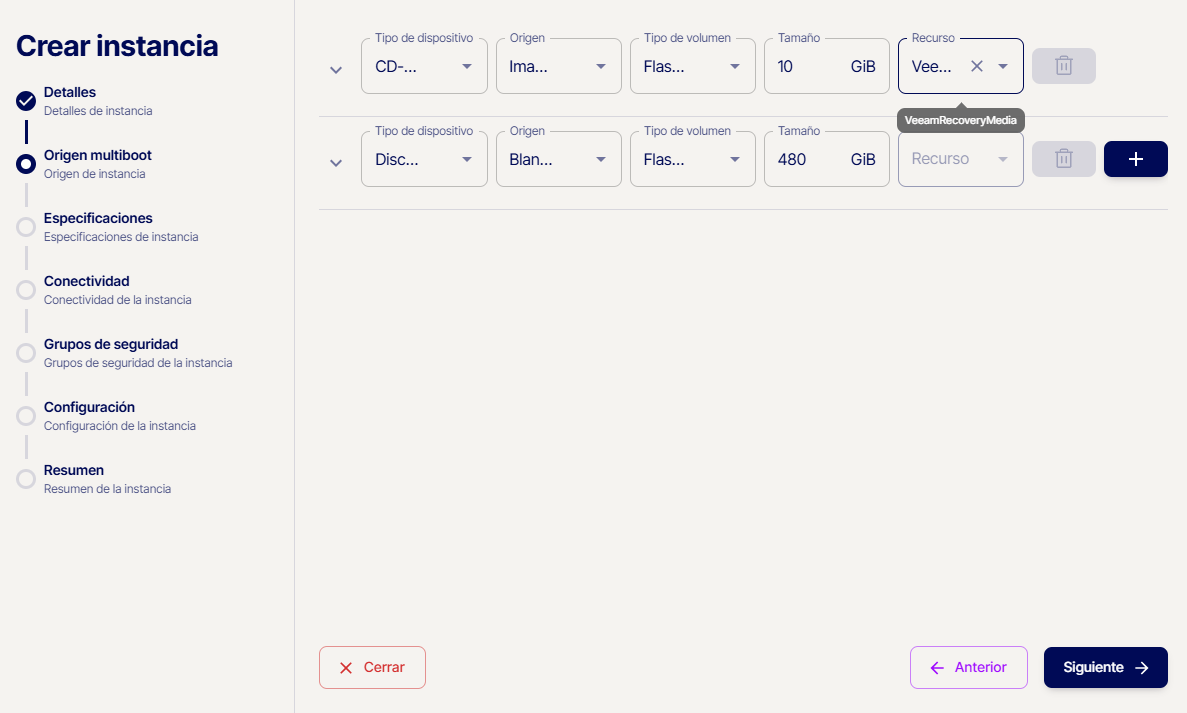This screenshot has height=713, width=1187.
Task: Add a new device with plus button
Action: click(1135, 159)
